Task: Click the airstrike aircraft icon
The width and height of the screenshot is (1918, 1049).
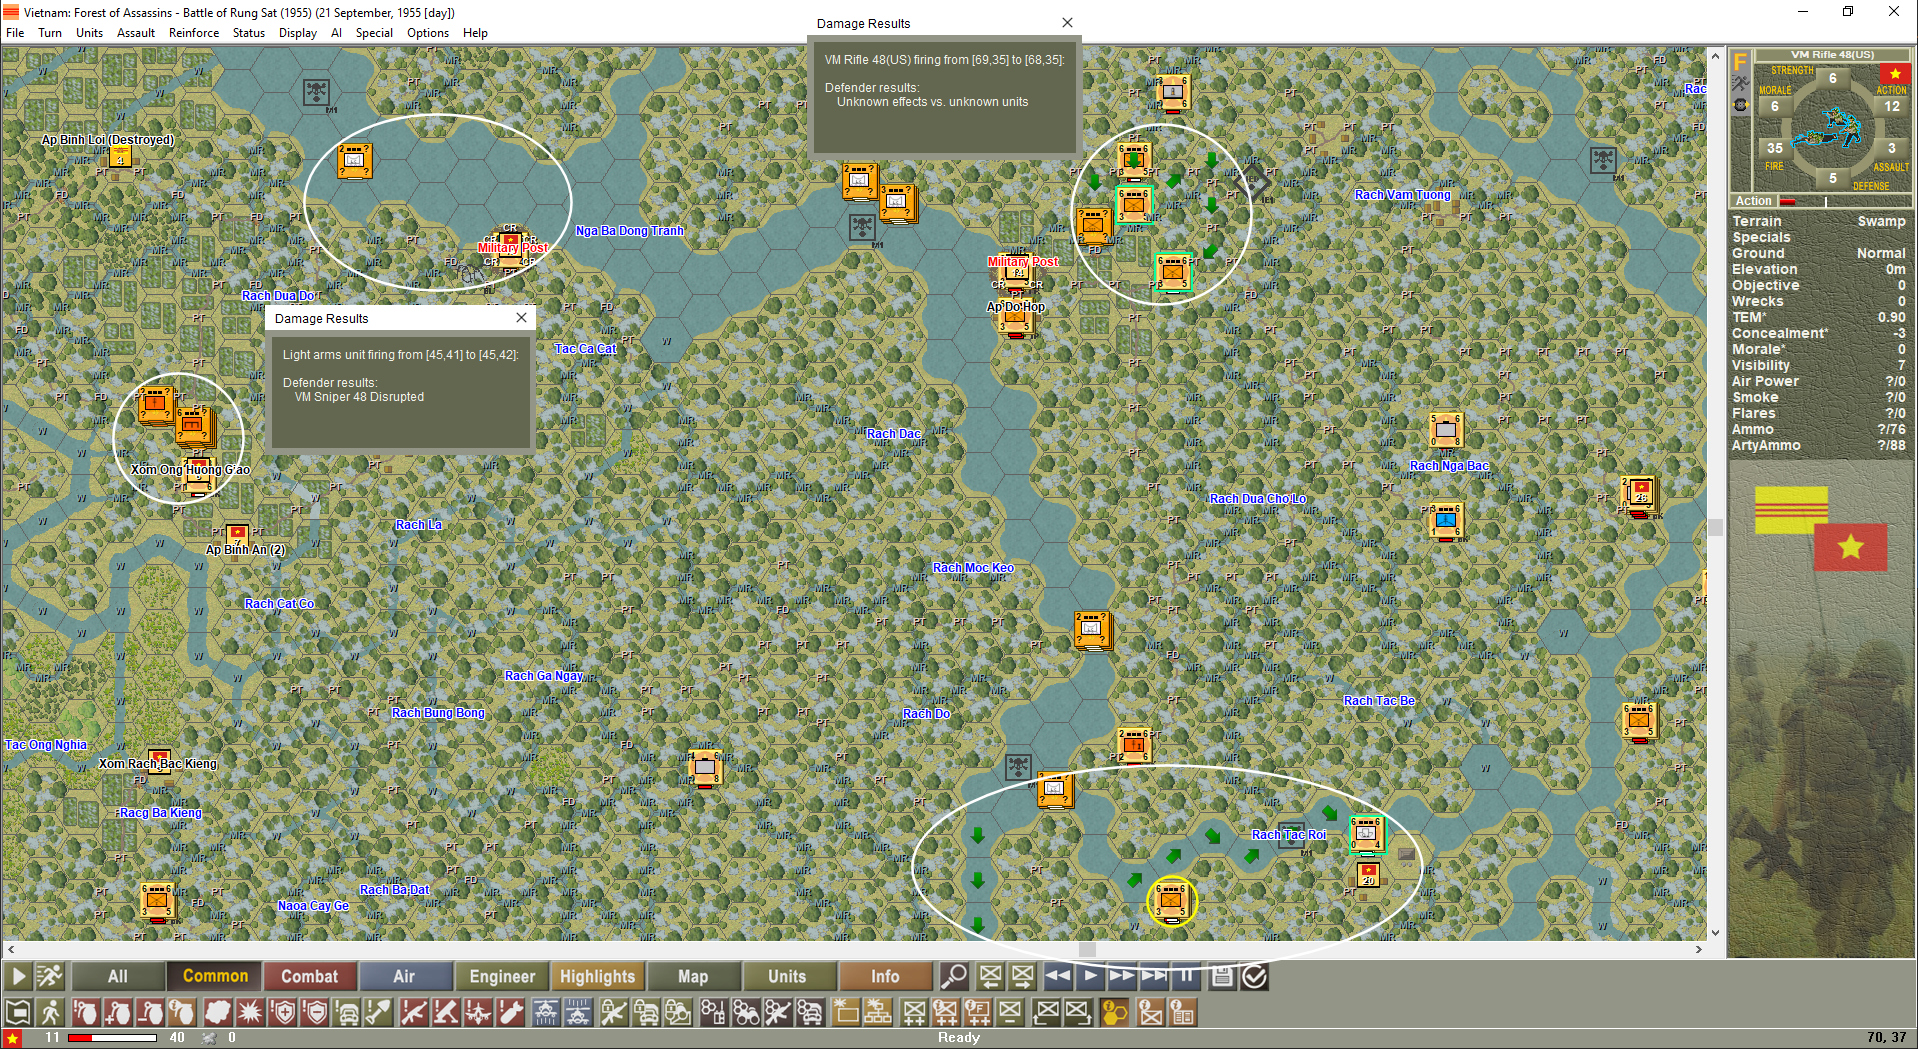Action: 478,1012
